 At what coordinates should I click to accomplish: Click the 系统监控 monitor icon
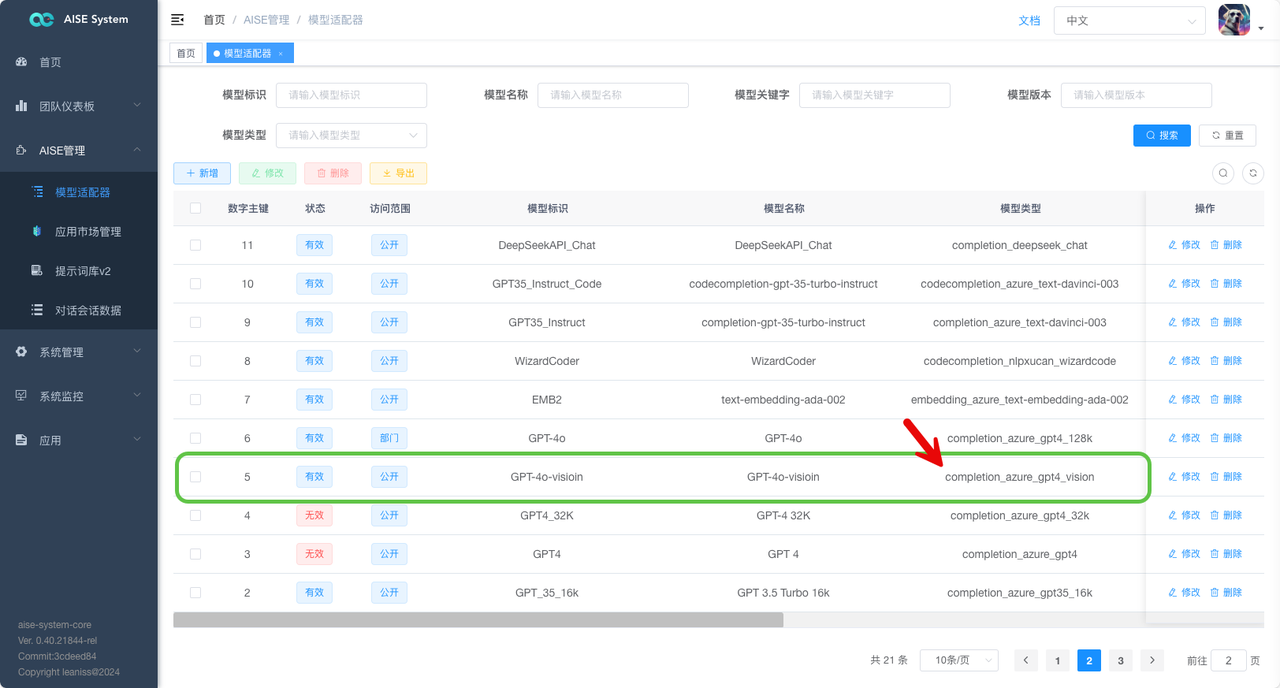pyautogui.click(x=22, y=396)
